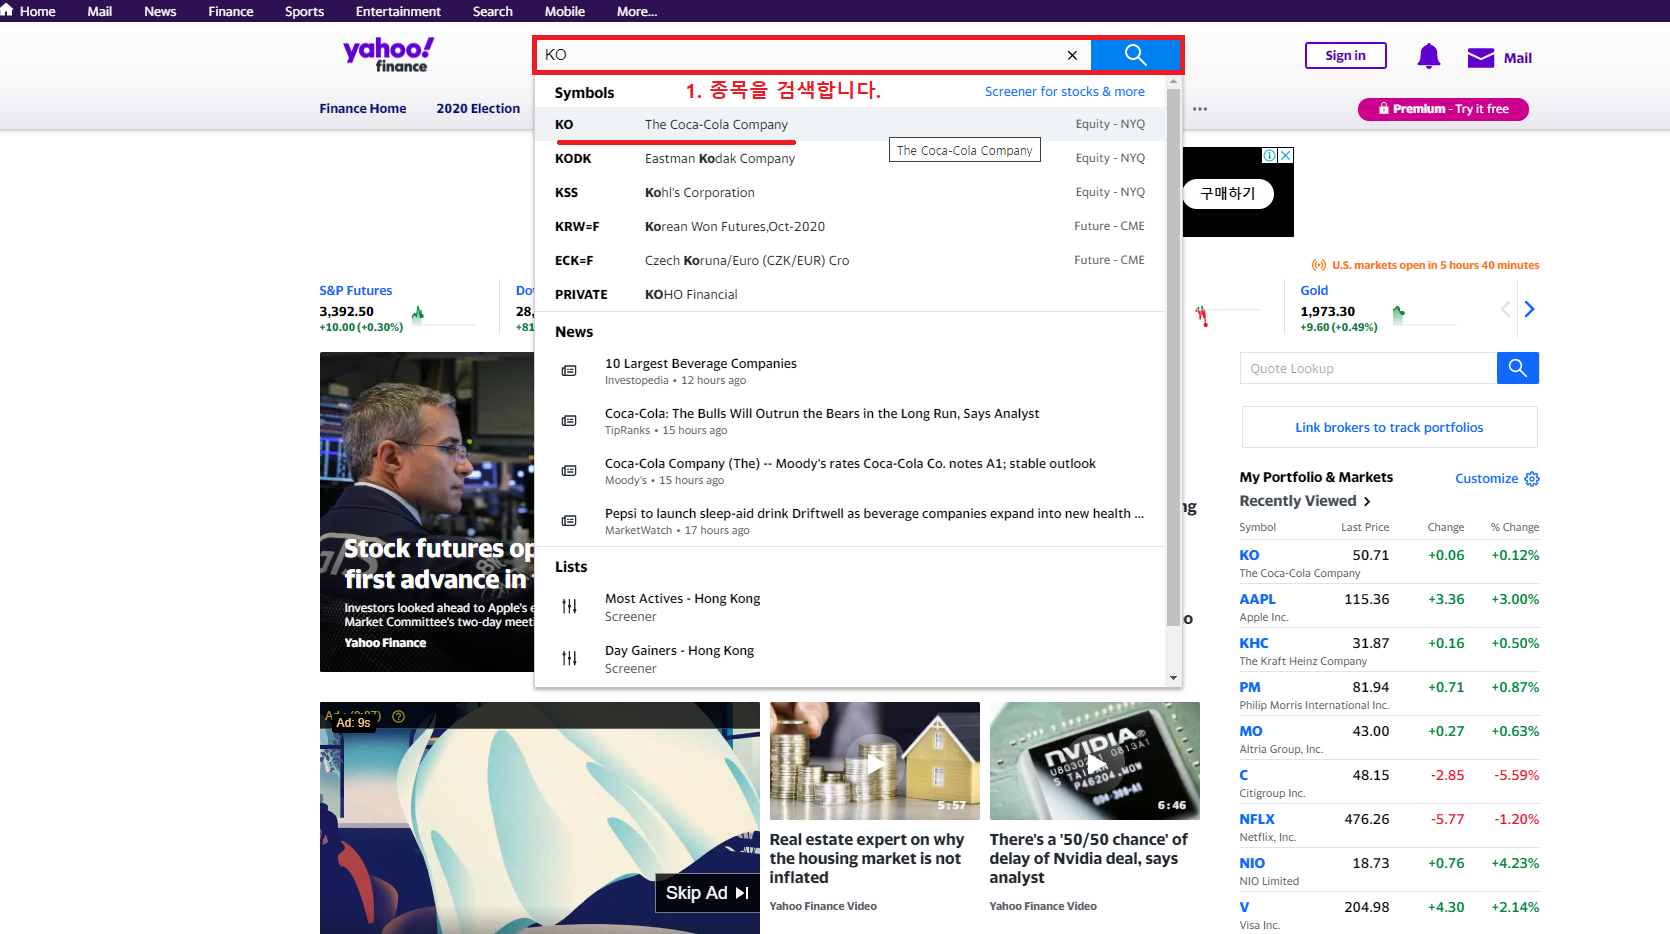
Task: Open the News tab in top bar
Action: point(160,11)
